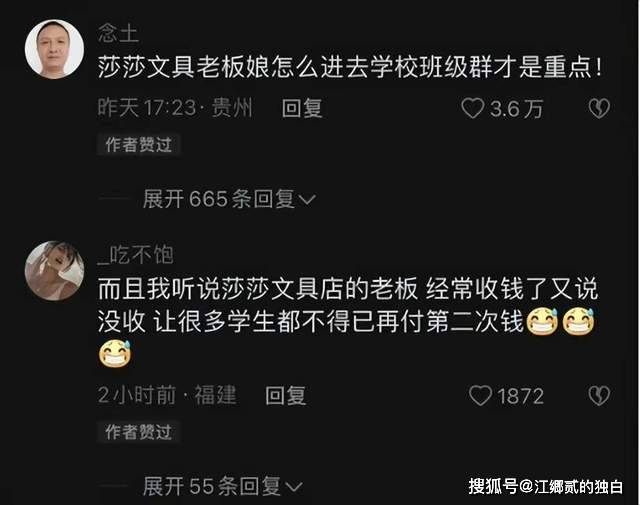Tap the heart icon beside 1872
The width and height of the screenshot is (640, 505).
[480, 396]
